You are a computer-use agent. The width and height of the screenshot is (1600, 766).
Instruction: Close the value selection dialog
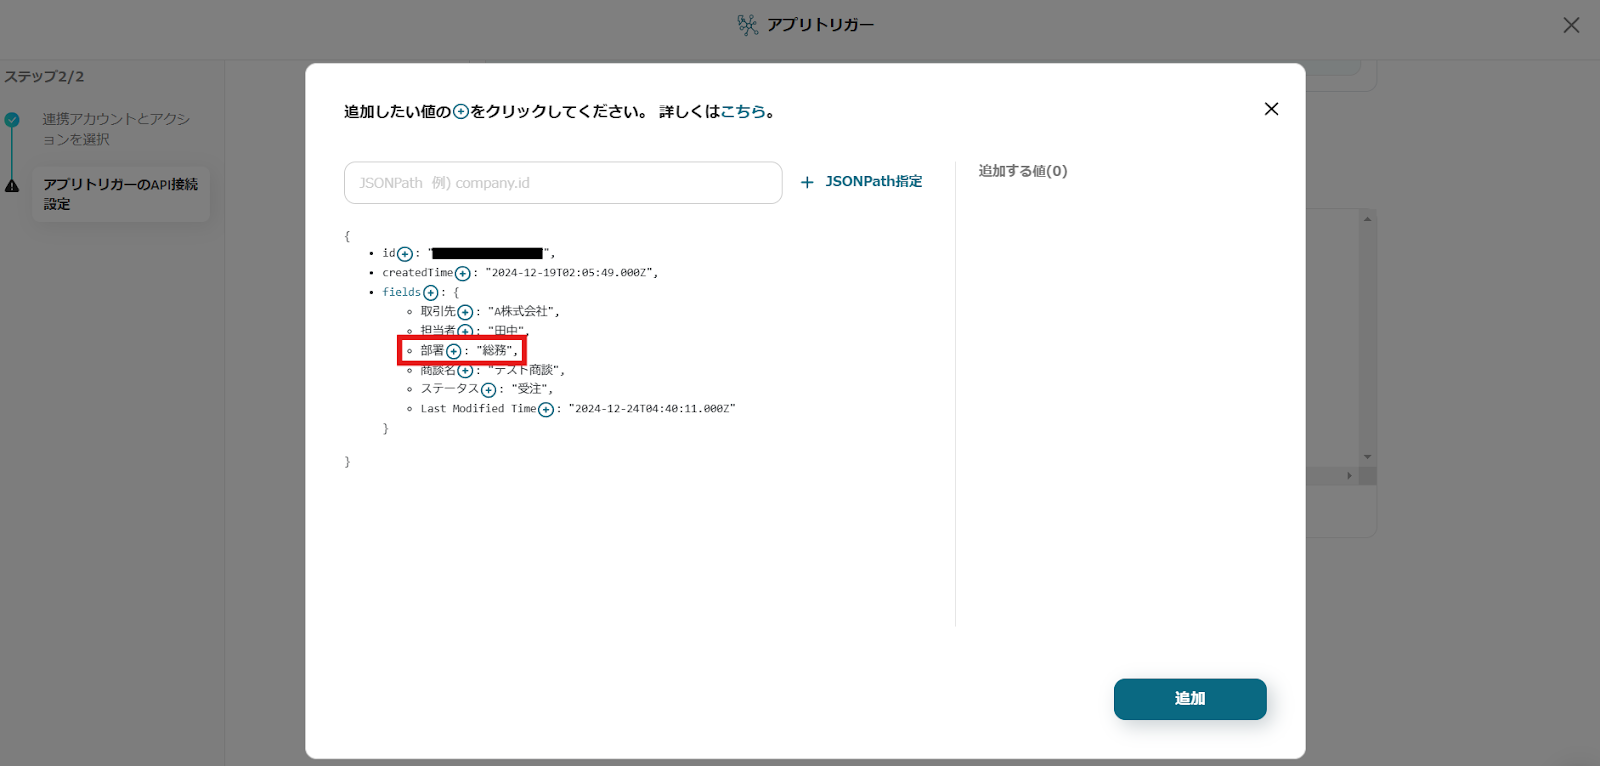tap(1271, 109)
